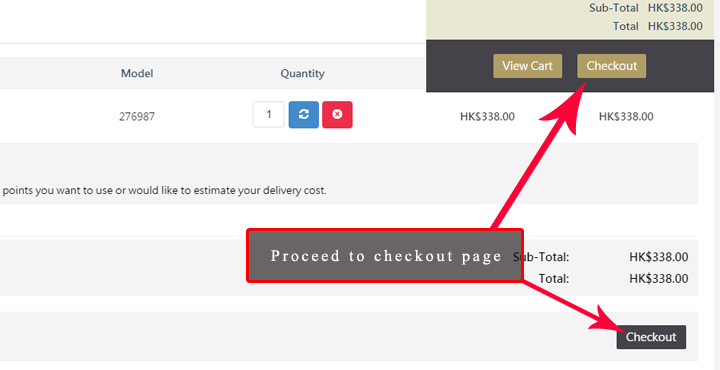
Task: Select the model number 276987
Action: (137, 117)
